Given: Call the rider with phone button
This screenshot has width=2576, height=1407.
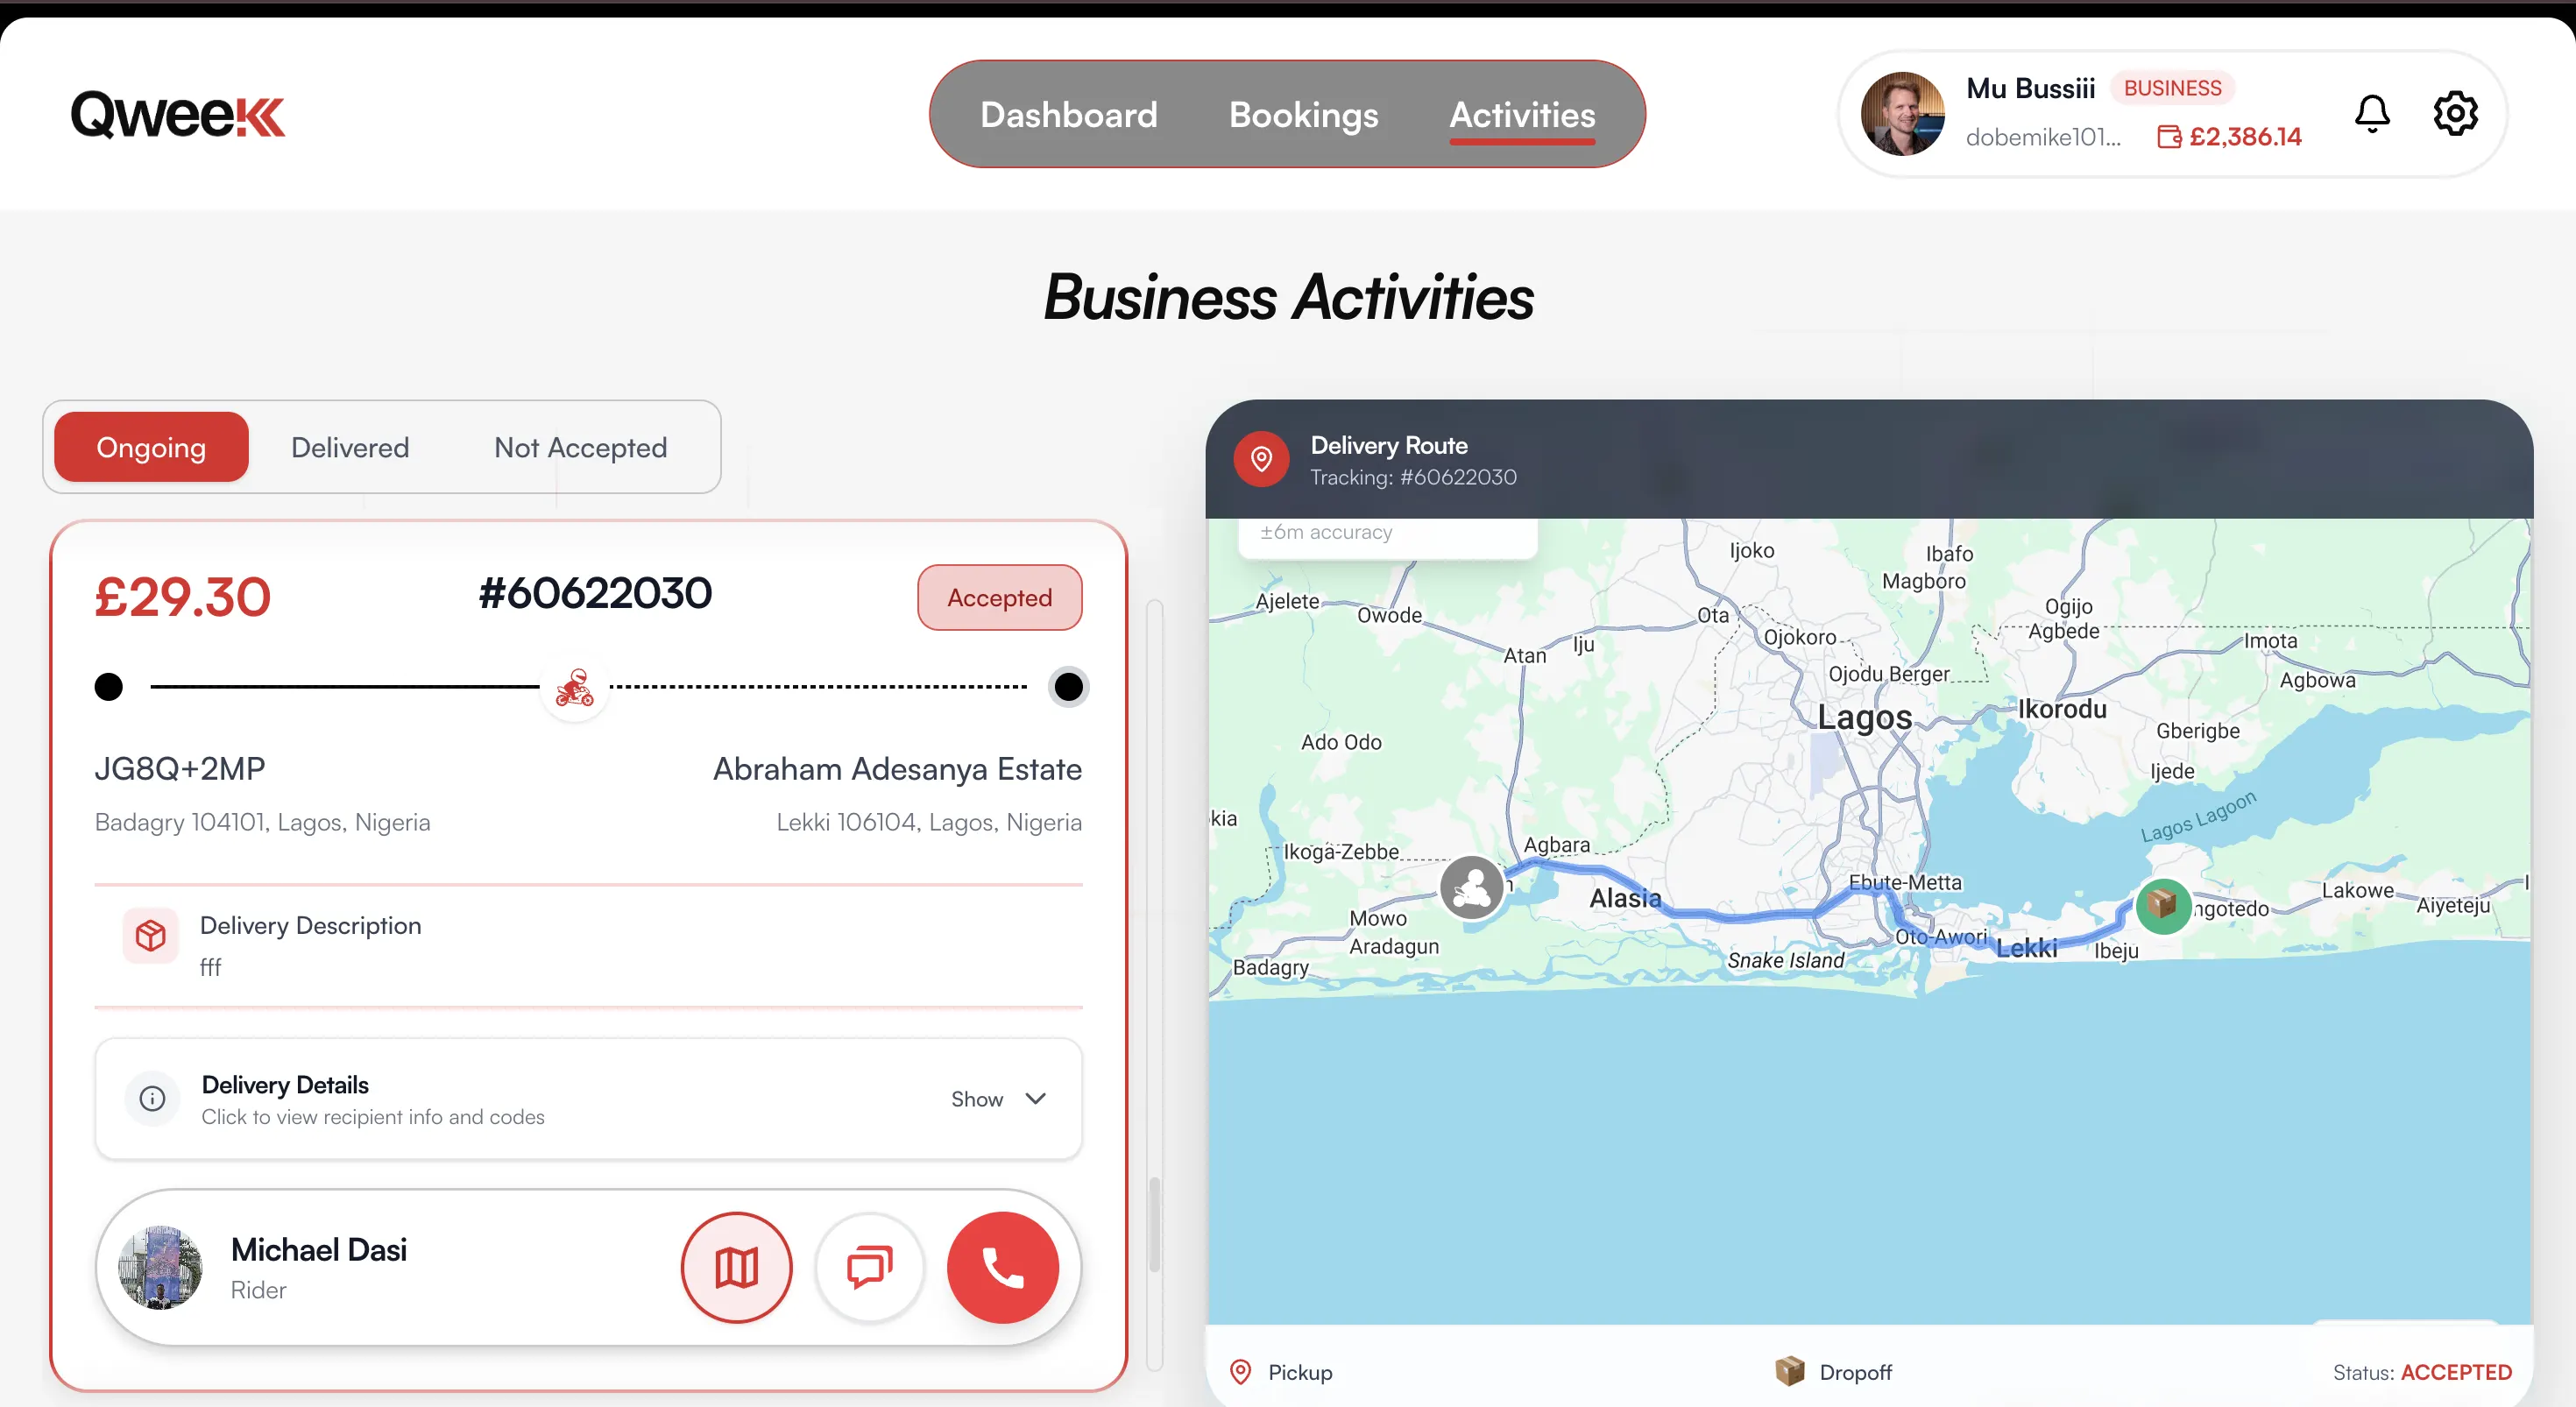Looking at the screenshot, I should click(x=1002, y=1267).
